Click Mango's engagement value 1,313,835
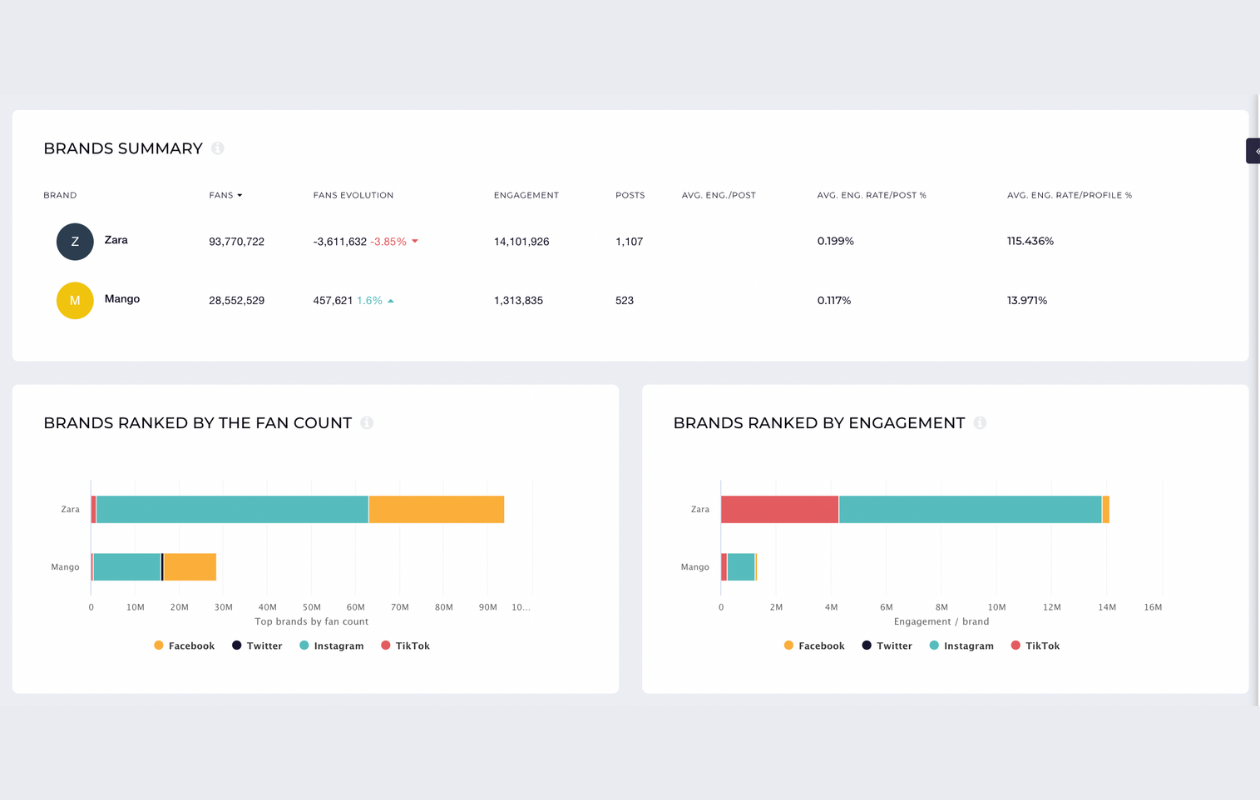Screen dimensions: 1260x800 (x=518, y=300)
